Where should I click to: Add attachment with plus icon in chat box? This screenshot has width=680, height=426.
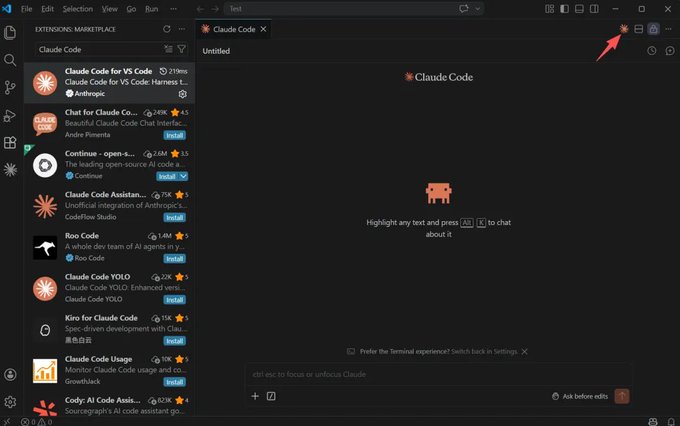tap(255, 396)
